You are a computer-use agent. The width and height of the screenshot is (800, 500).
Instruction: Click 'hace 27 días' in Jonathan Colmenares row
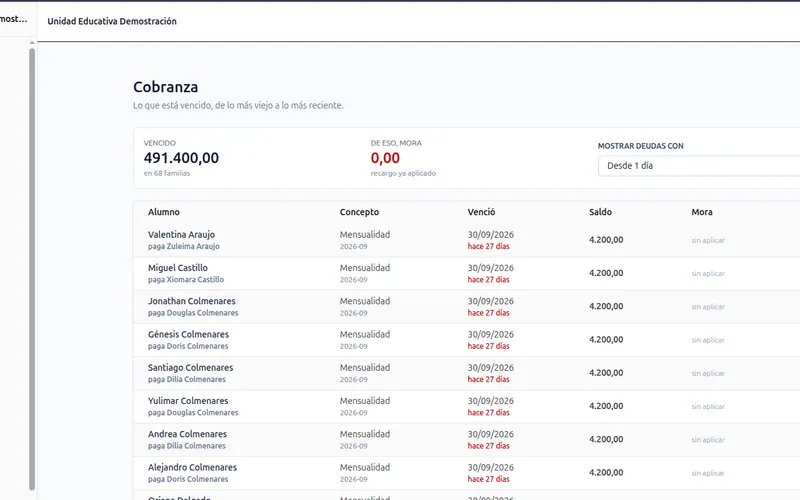[488, 313]
